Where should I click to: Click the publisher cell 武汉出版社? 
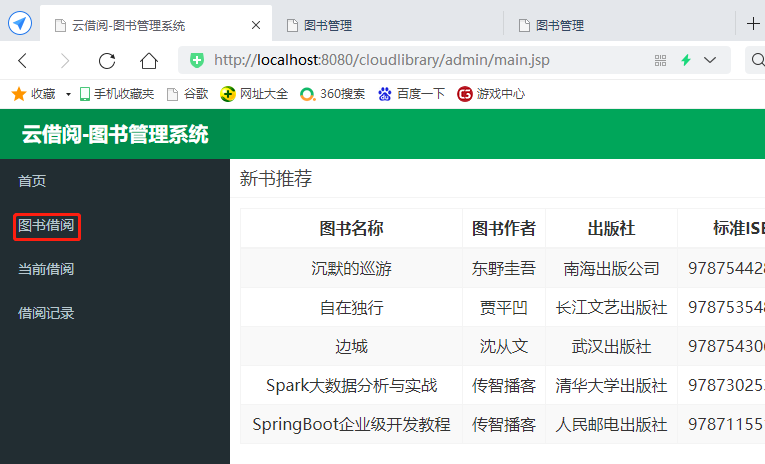[611, 346]
